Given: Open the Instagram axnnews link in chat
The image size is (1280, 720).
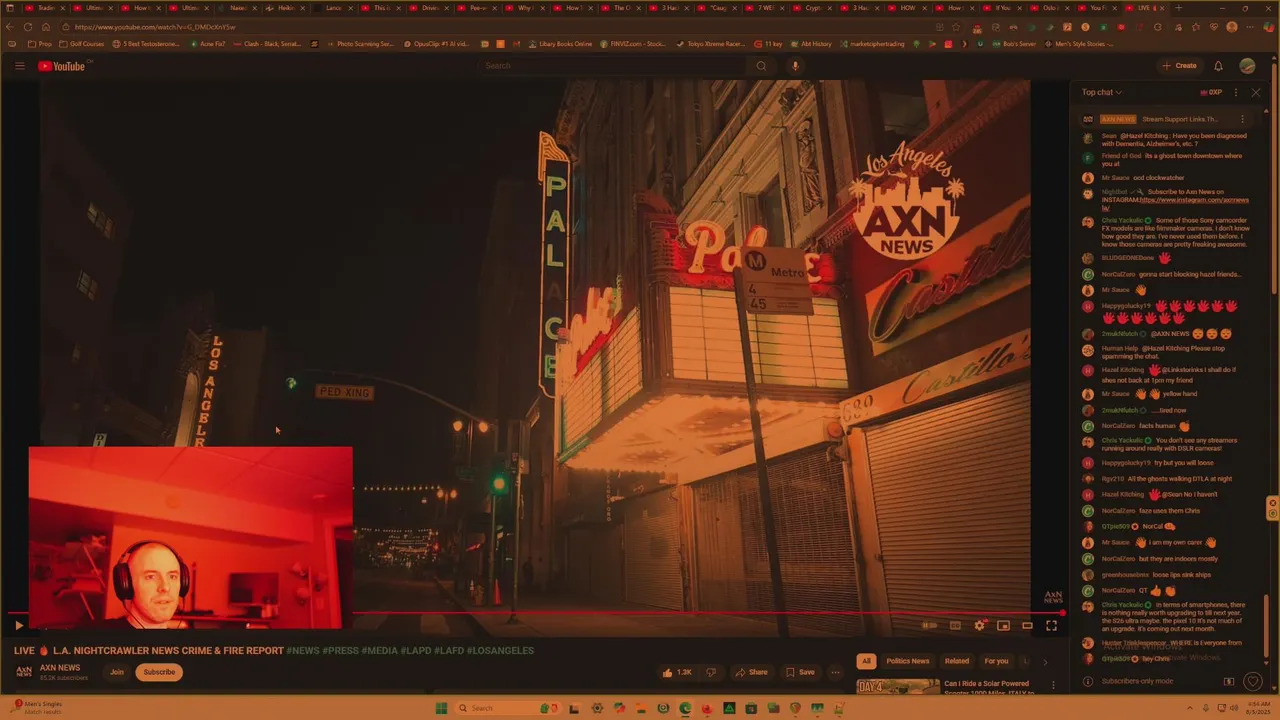Looking at the screenshot, I should click(x=1175, y=204).
